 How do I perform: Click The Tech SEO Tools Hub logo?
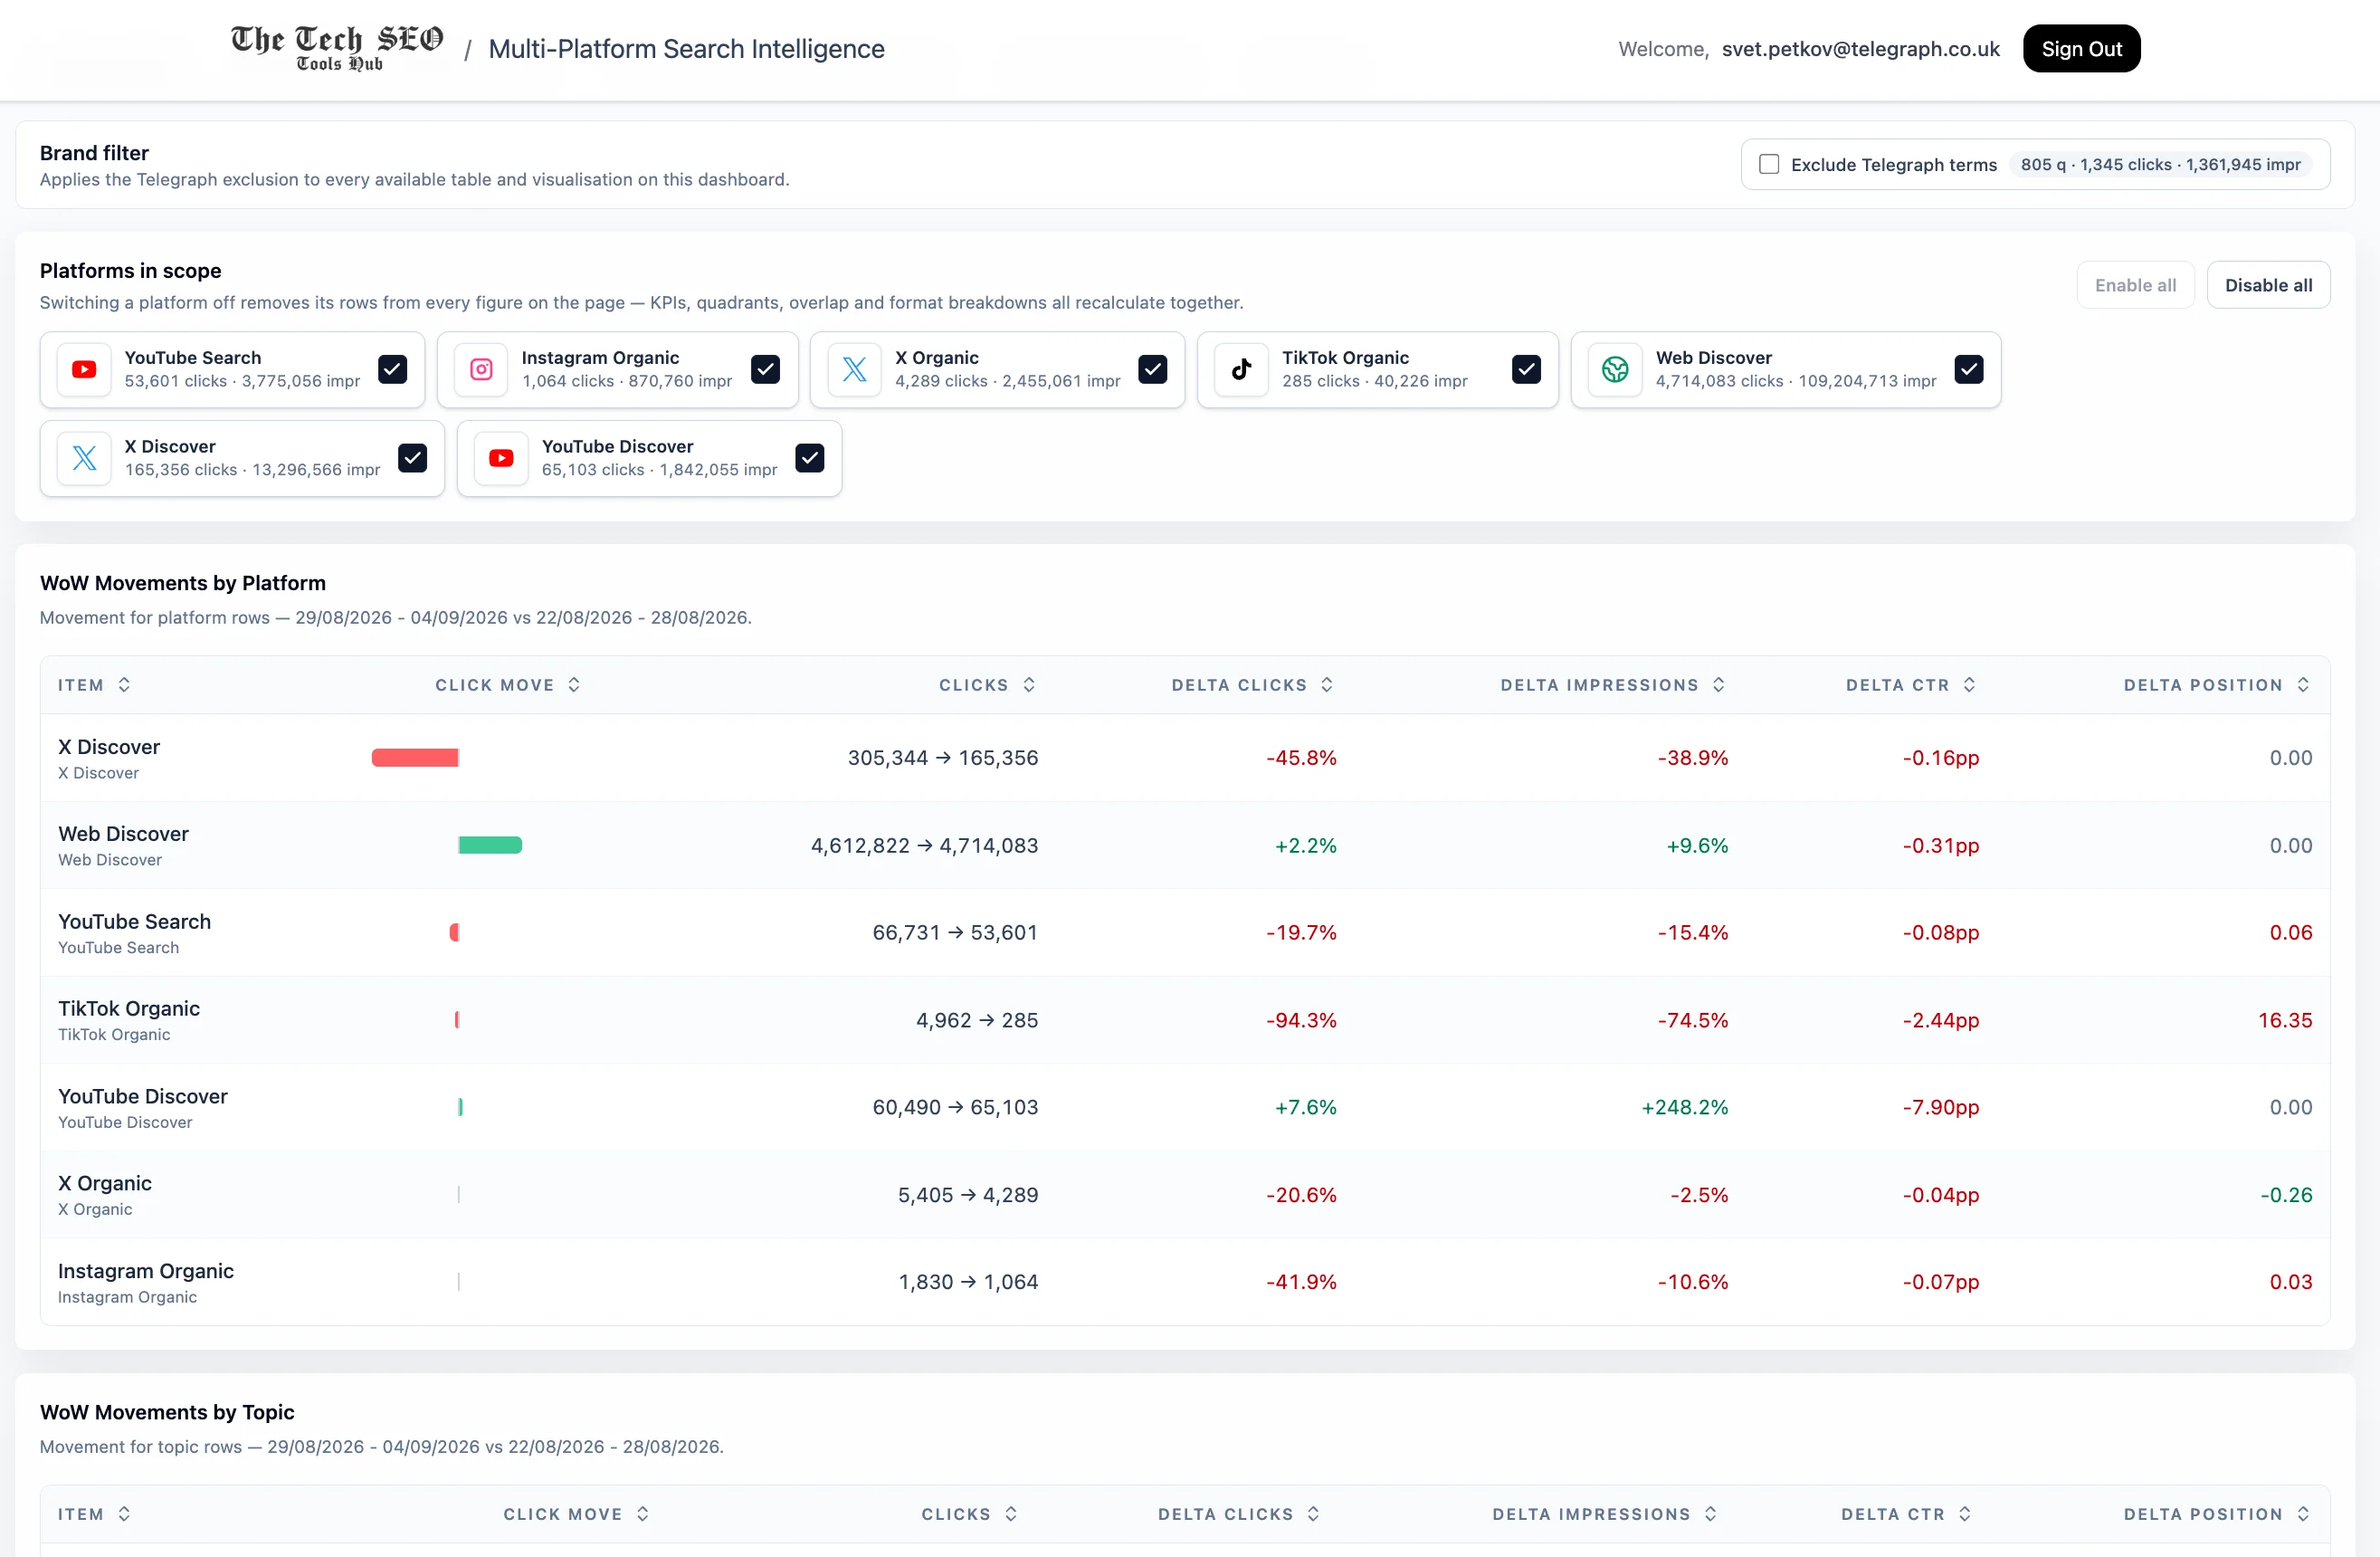coord(337,48)
